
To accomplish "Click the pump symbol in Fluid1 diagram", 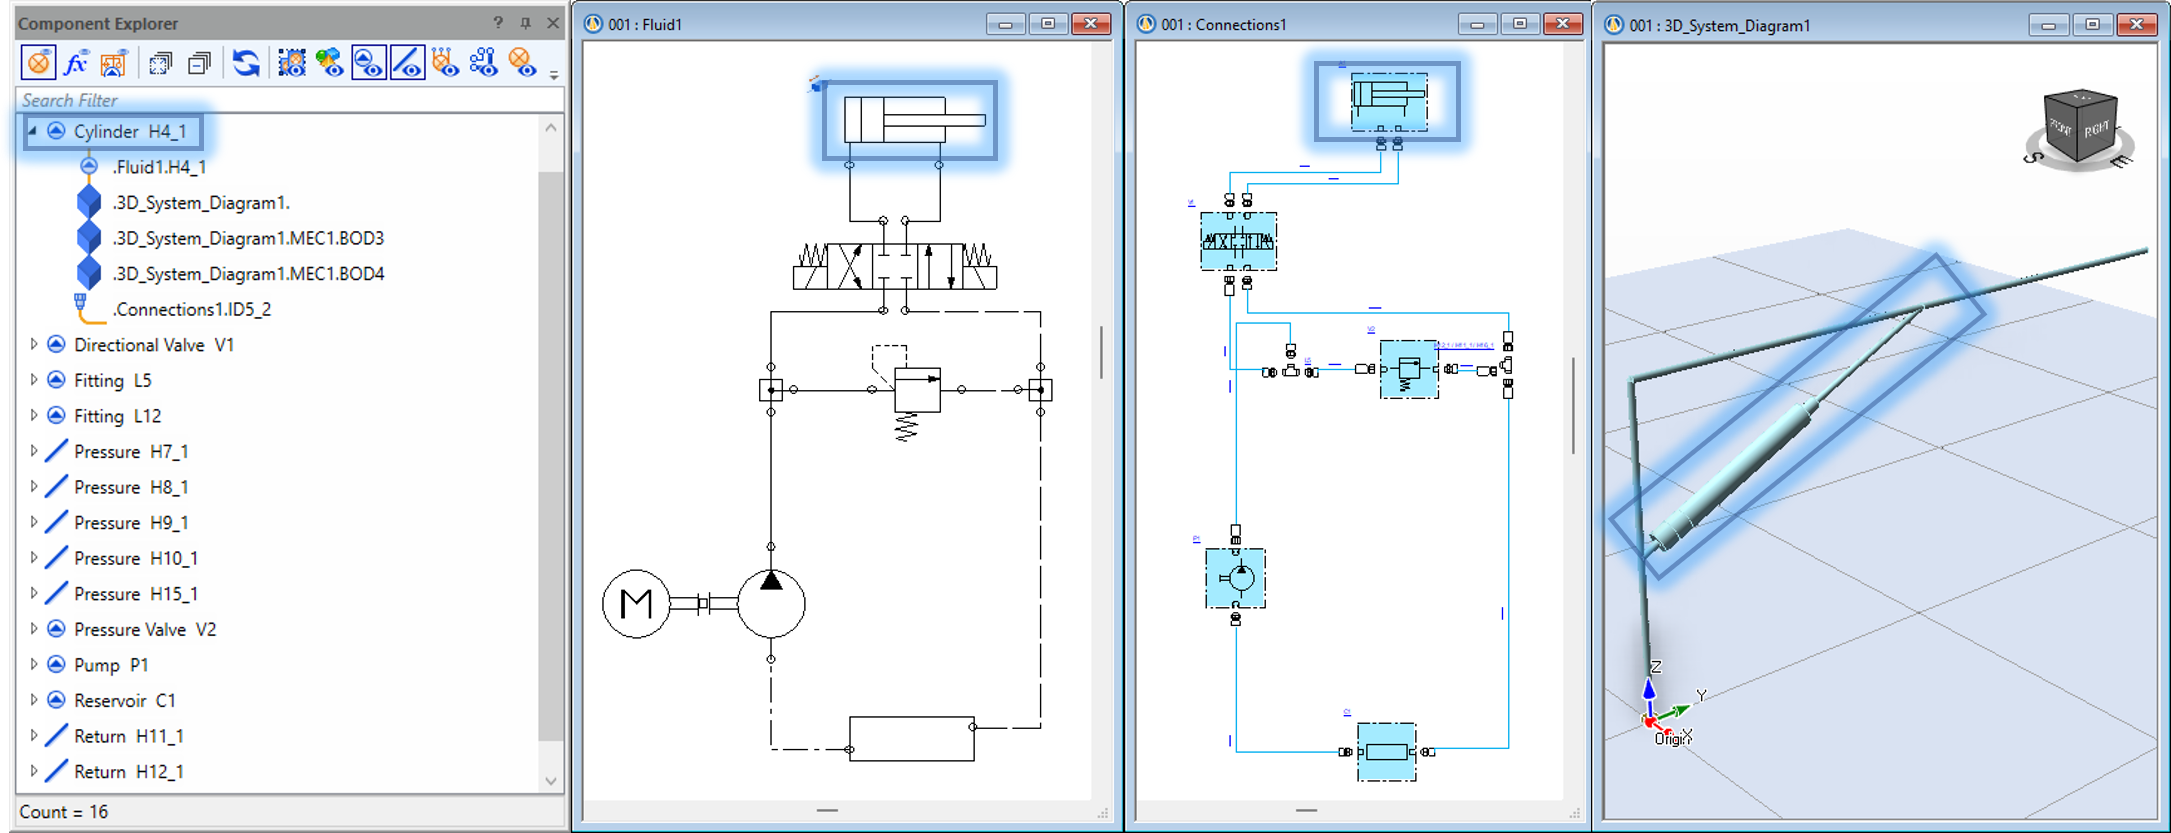I will (x=771, y=604).
